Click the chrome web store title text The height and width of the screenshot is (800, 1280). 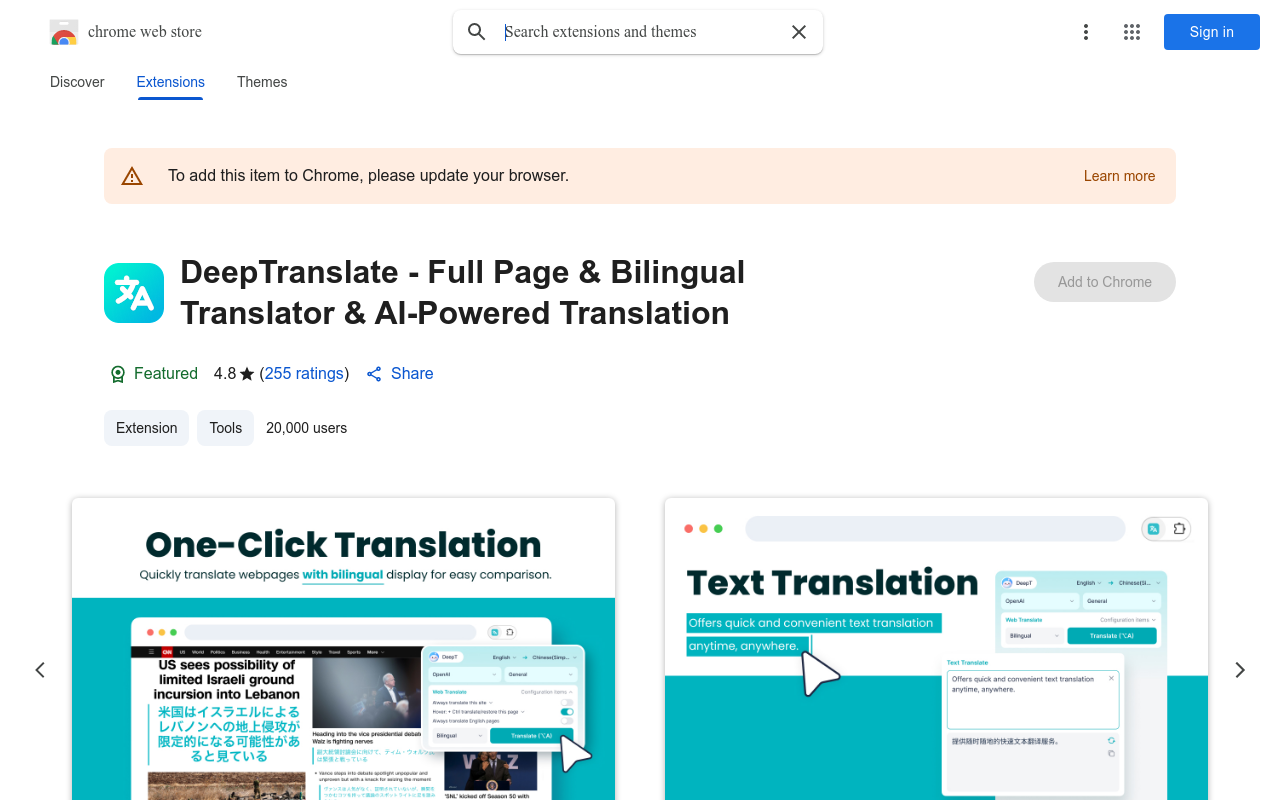(145, 32)
